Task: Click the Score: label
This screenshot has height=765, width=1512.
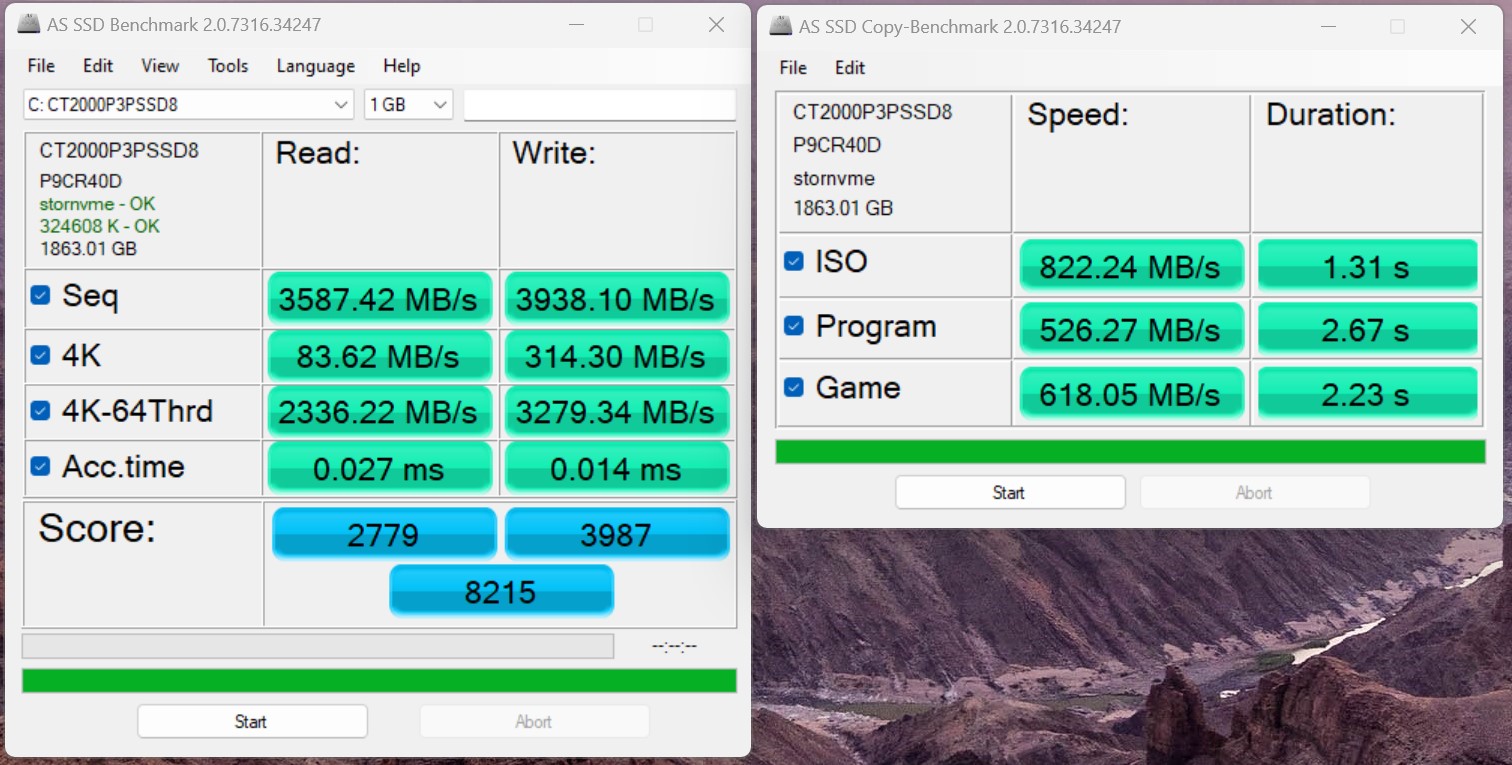Action: (97, 528)
